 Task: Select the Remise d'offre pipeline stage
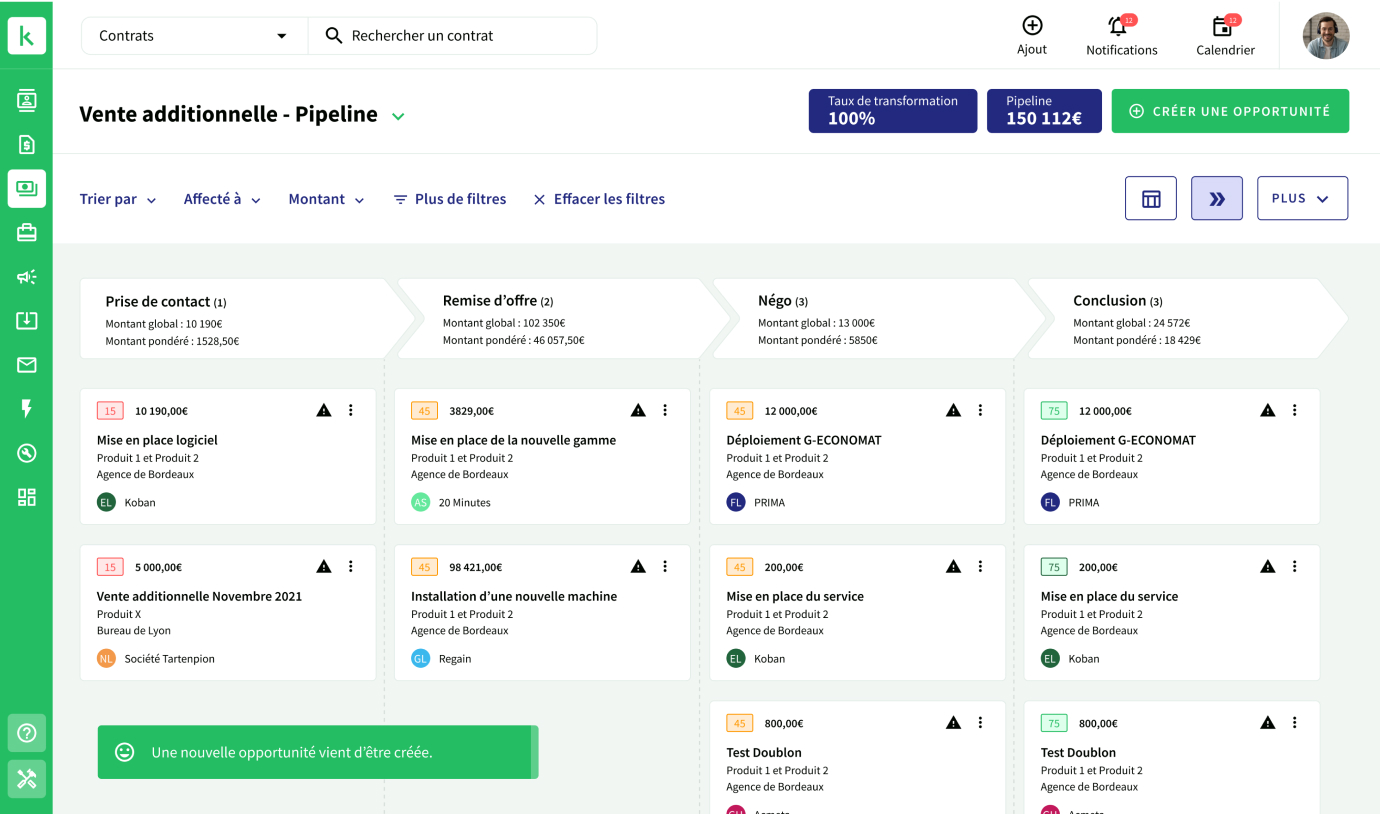pyautogui.click(x=555, y=319)
